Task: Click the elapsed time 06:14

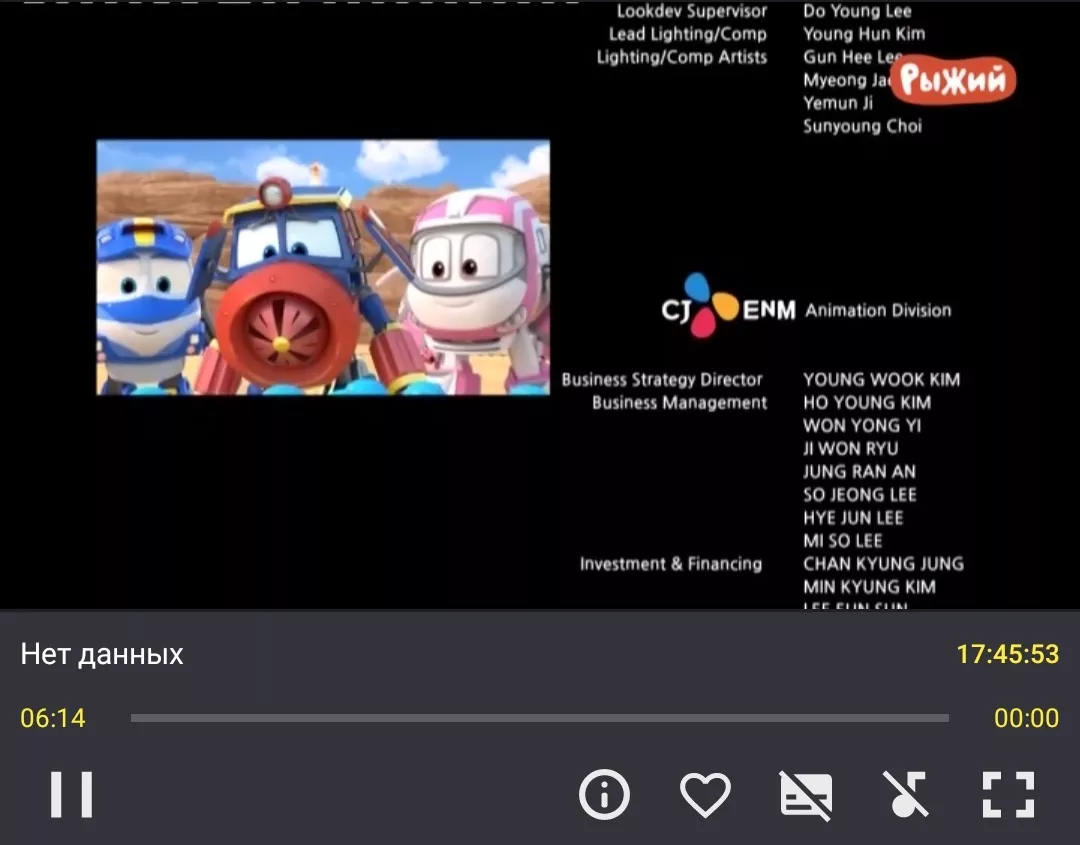Action: click(x=53, y=718)
